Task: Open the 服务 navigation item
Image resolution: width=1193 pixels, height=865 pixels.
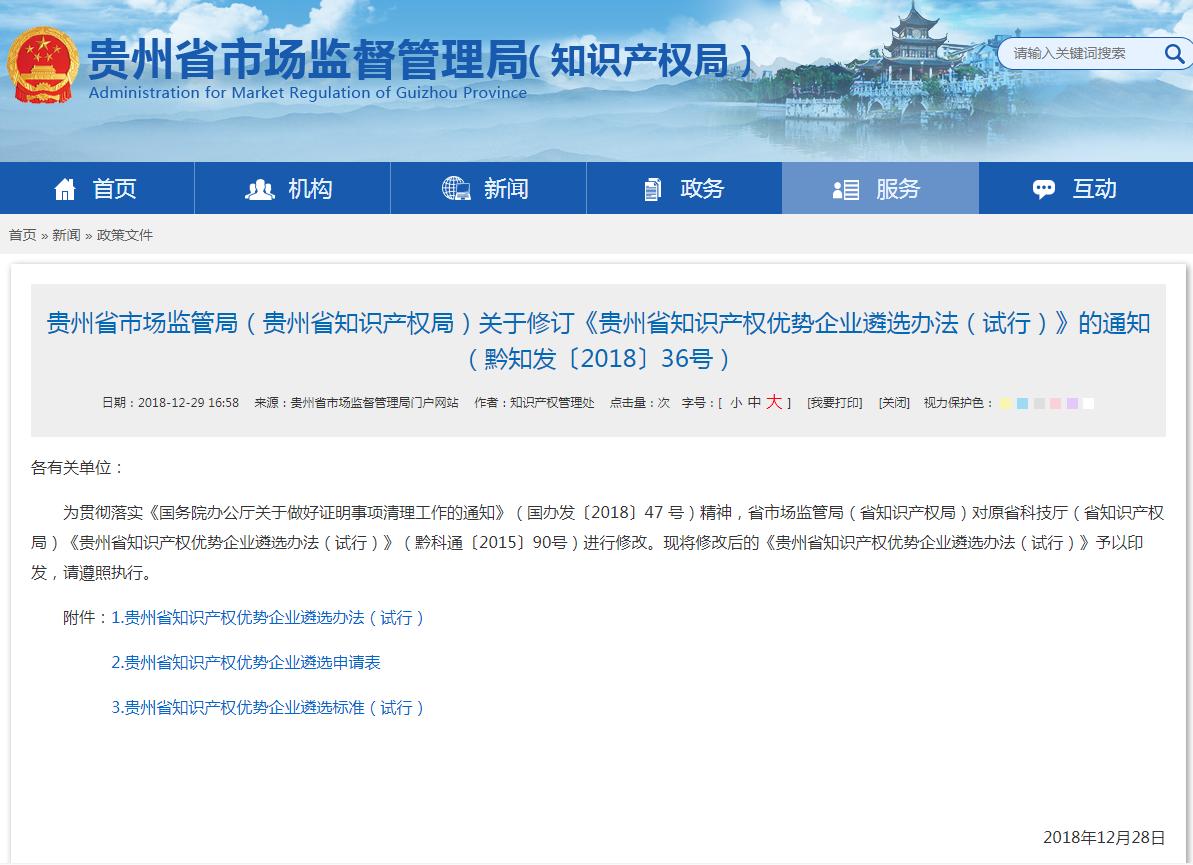Action: [x=880, y=188]
